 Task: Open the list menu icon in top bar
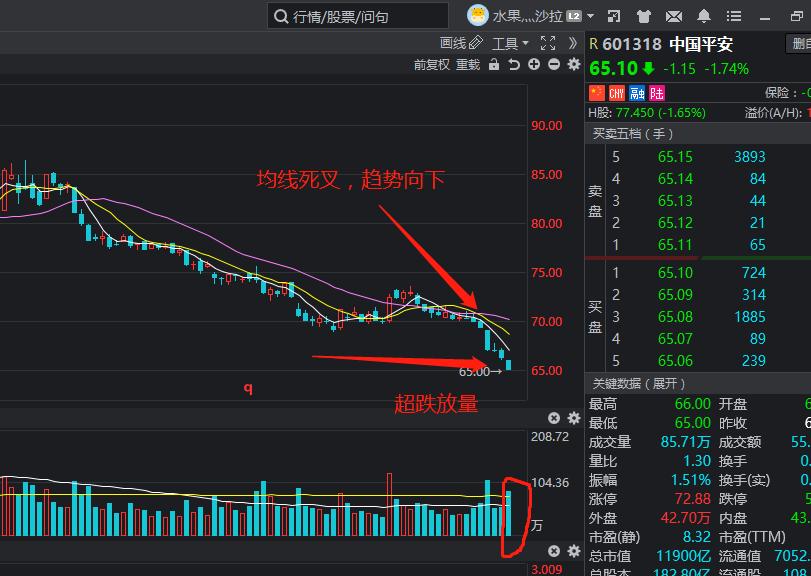(734, 15)
